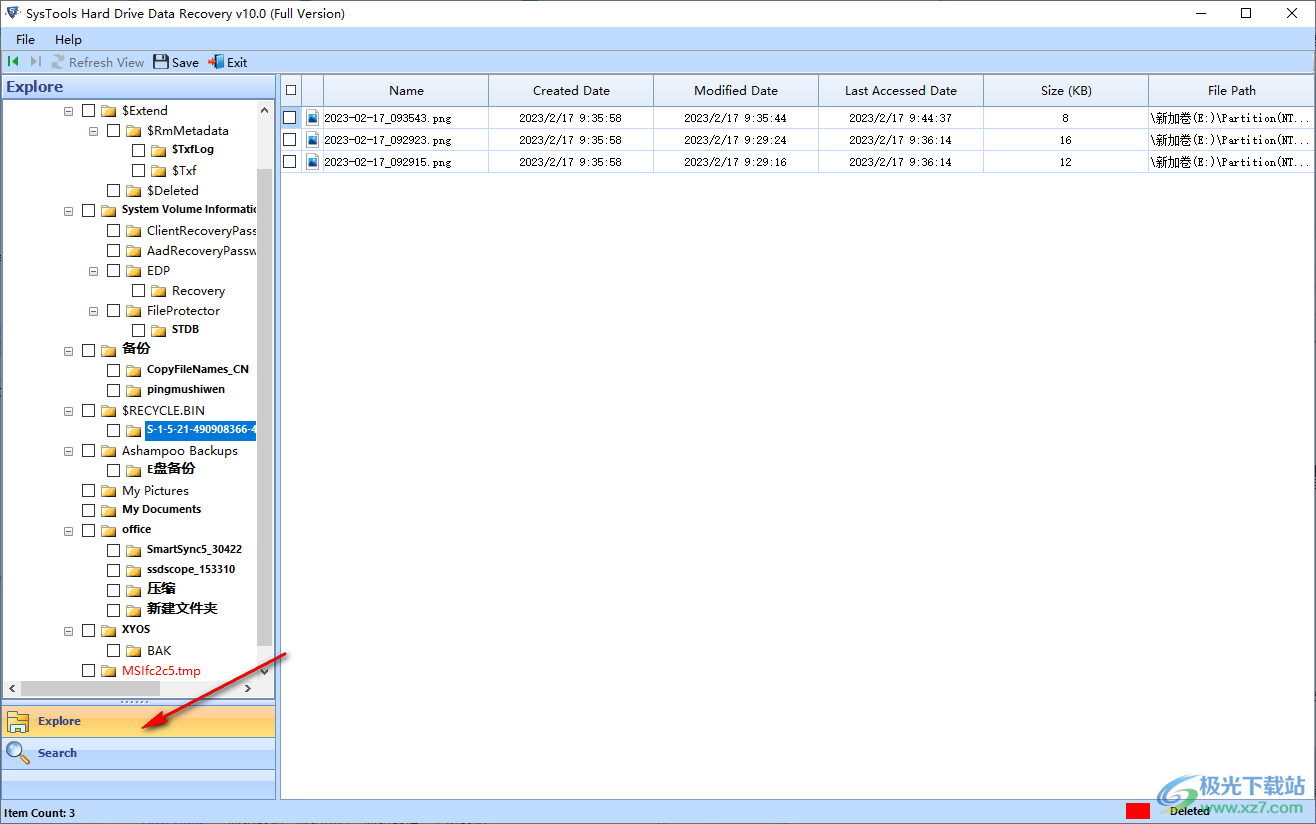Click the Refresh View toolbar icon

[58, 62]
